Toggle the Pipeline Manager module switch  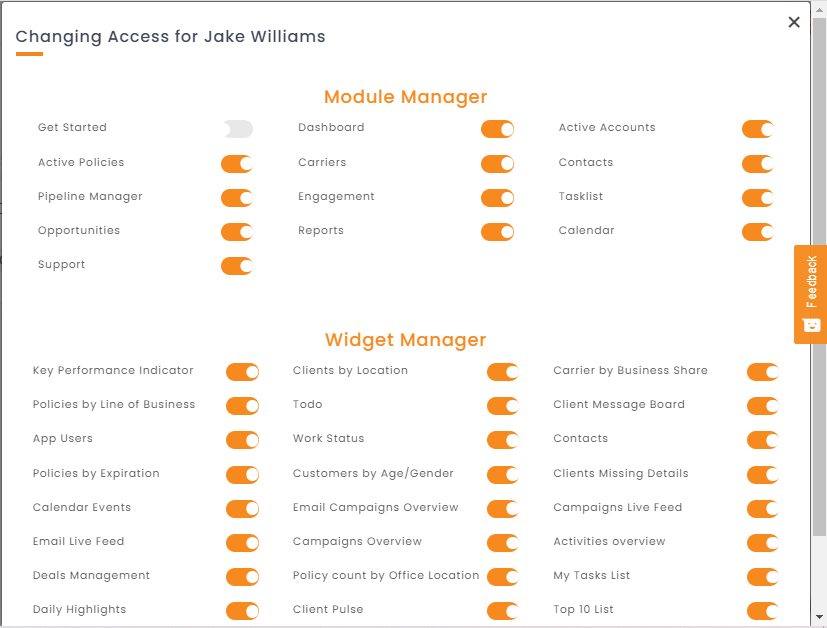coord(237,198)
